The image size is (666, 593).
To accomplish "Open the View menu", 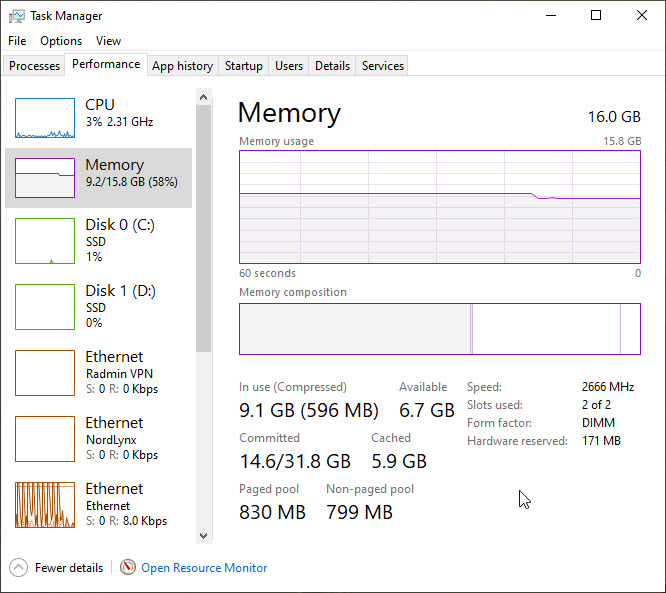I will click(x=108, y=41).
